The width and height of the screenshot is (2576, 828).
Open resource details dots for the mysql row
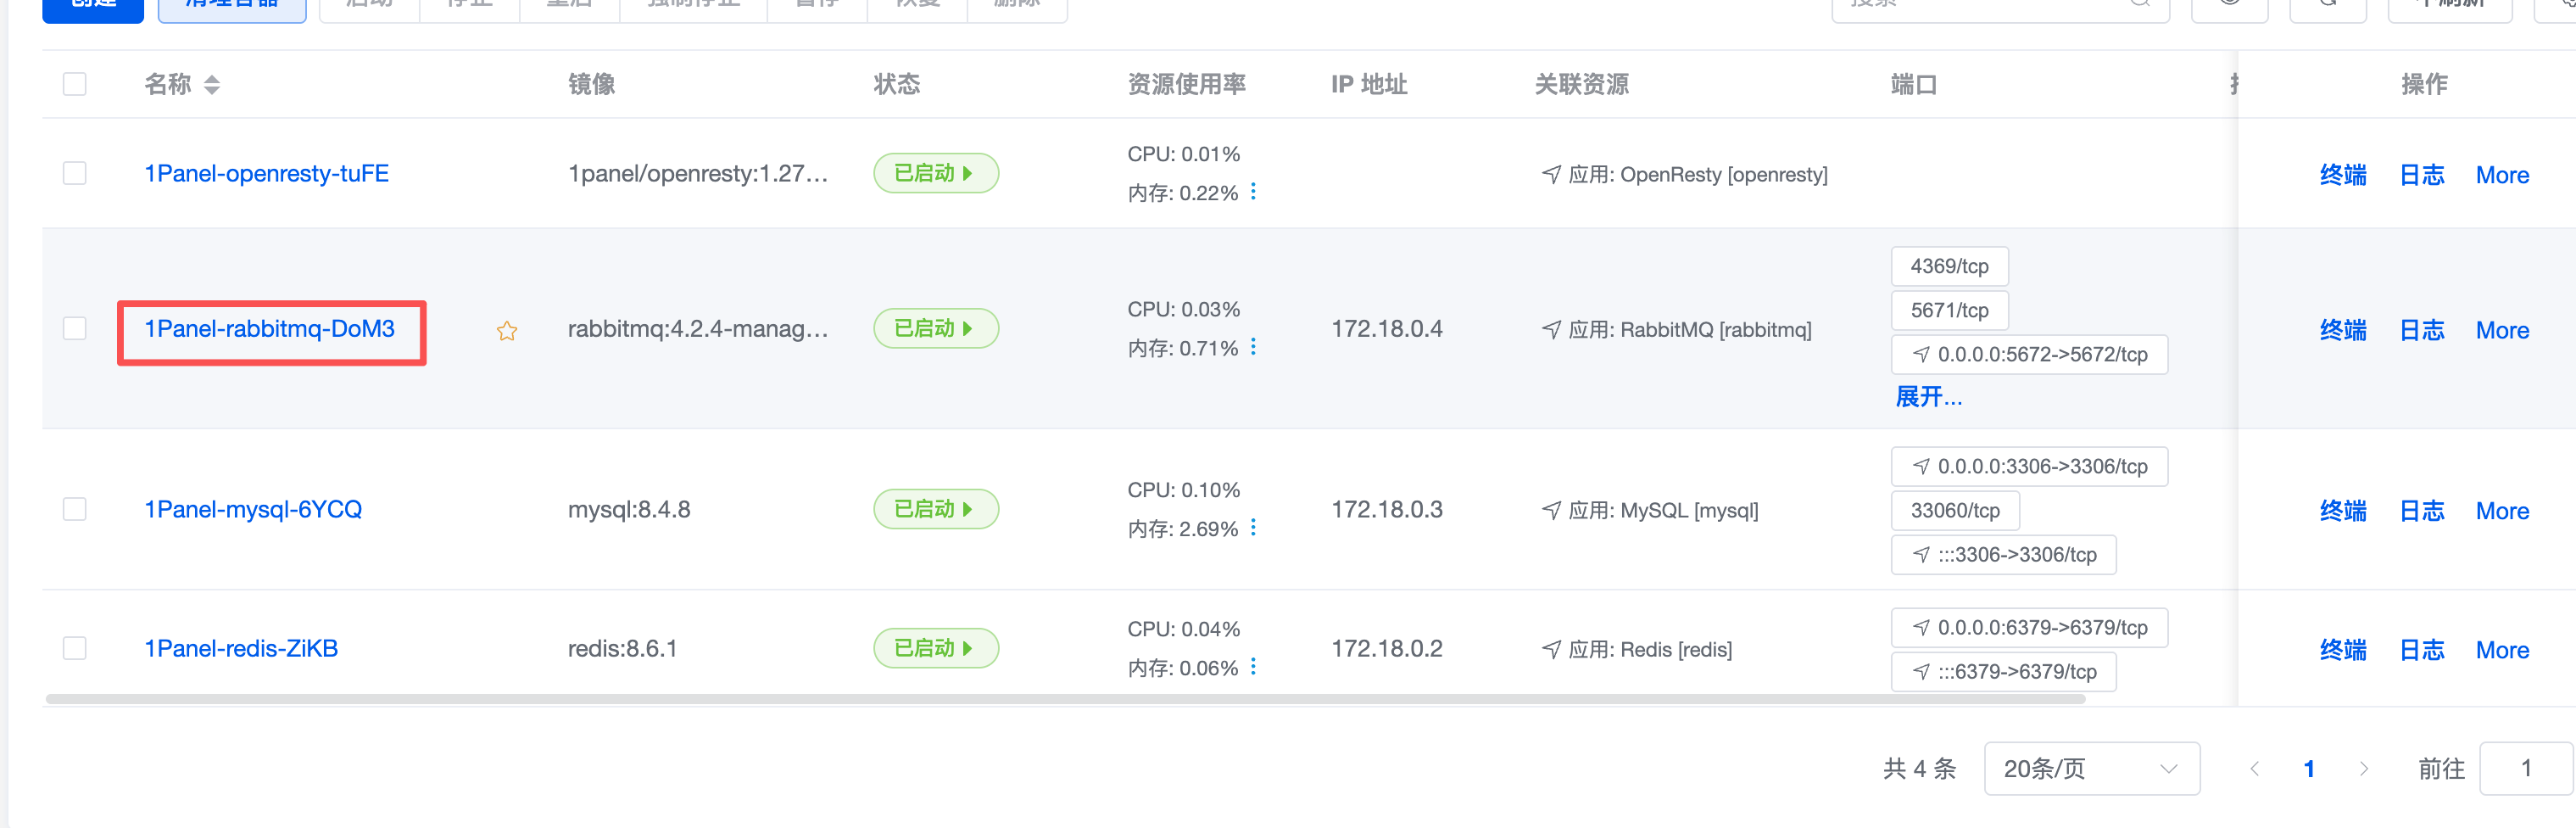point(1253,528)
